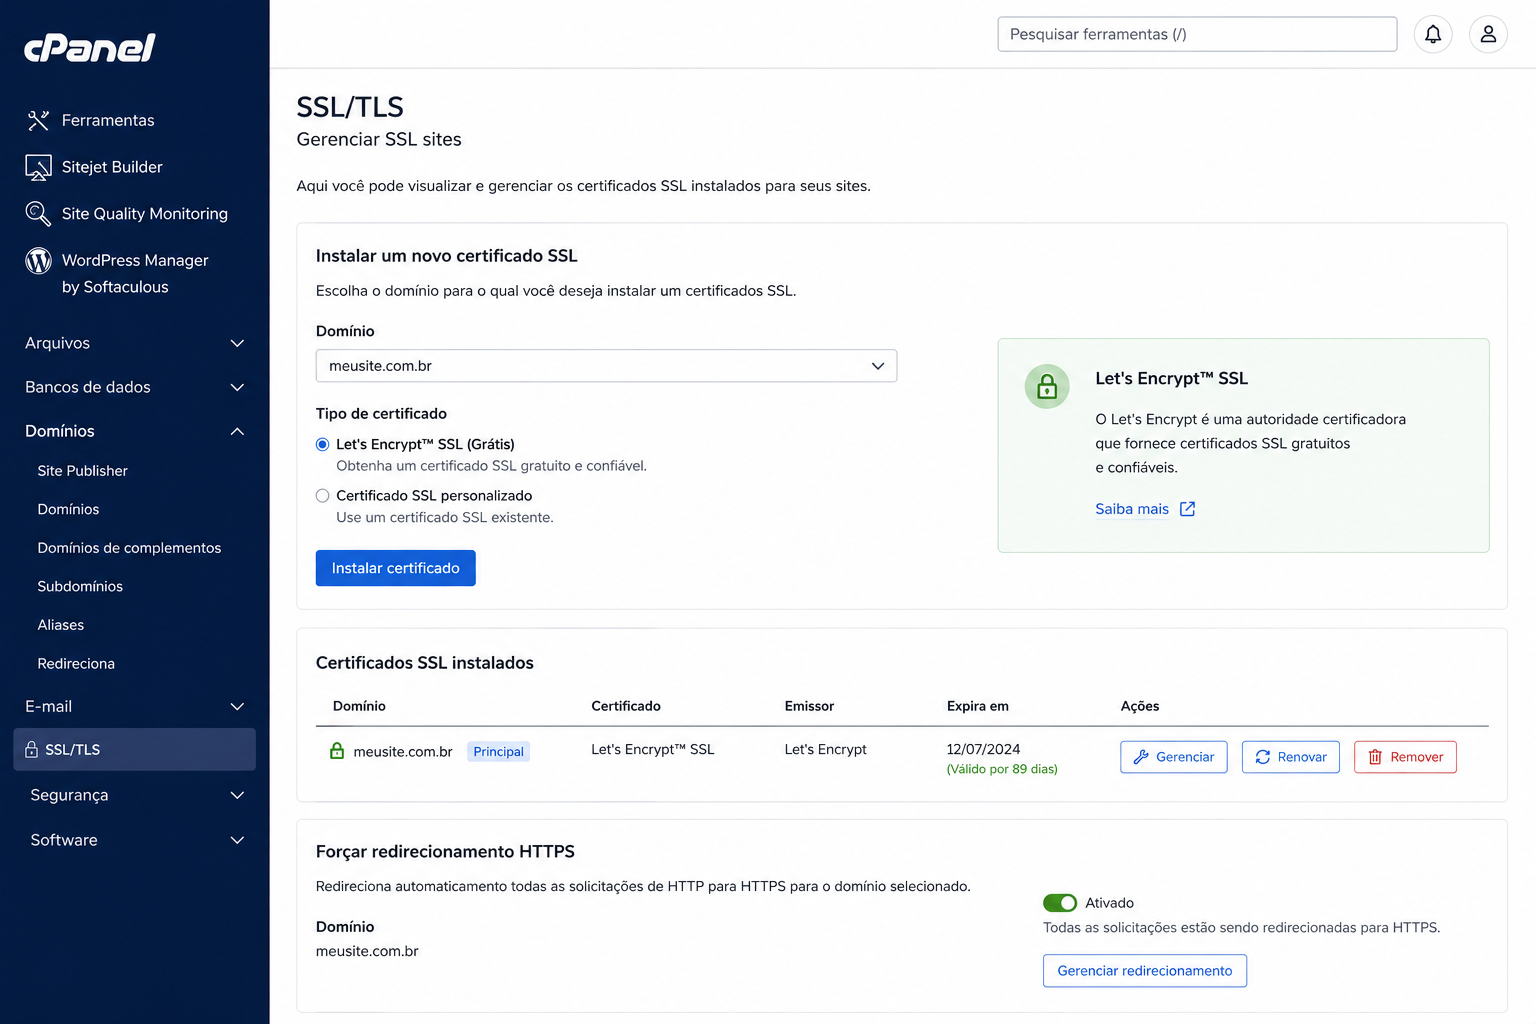Click the Válido por 89 dias text
The height and width of the screenshot is (1024, 1536).
1002,769
